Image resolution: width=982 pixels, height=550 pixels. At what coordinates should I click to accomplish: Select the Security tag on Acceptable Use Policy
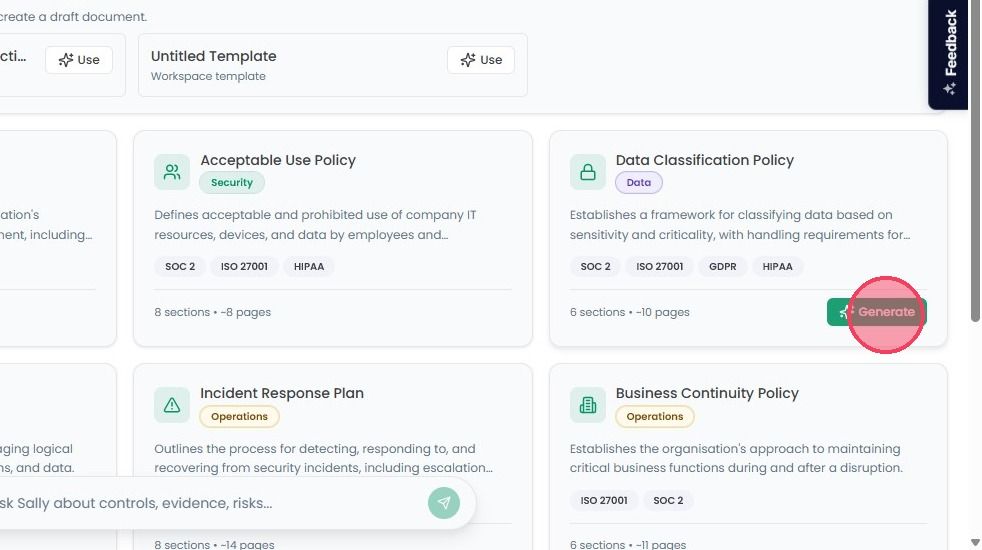coord(232,182)
